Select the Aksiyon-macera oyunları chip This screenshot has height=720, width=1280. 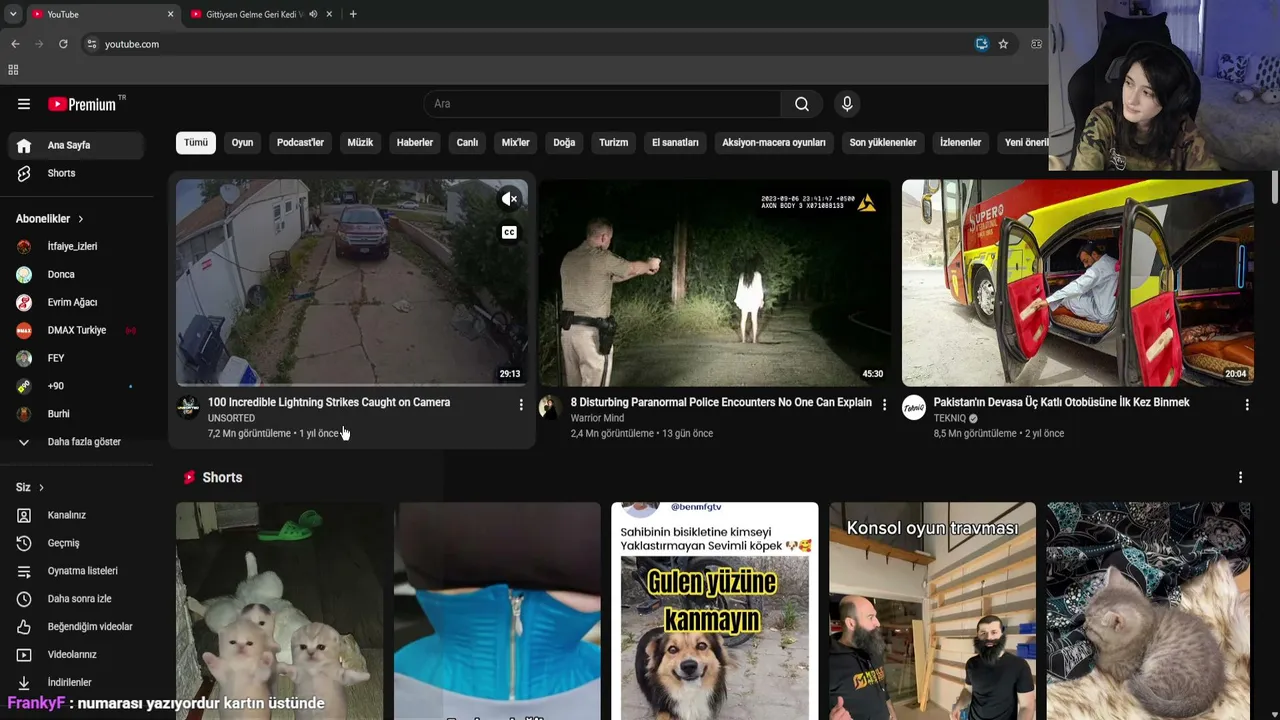(x=774, y=142)
